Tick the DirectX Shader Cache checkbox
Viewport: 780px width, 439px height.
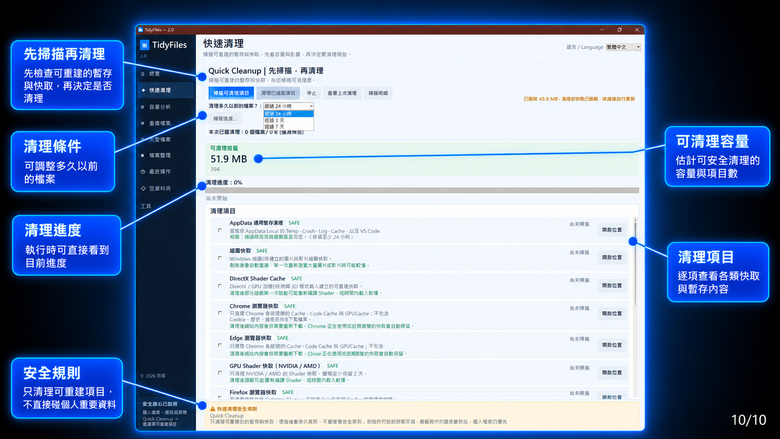point(220,286)
